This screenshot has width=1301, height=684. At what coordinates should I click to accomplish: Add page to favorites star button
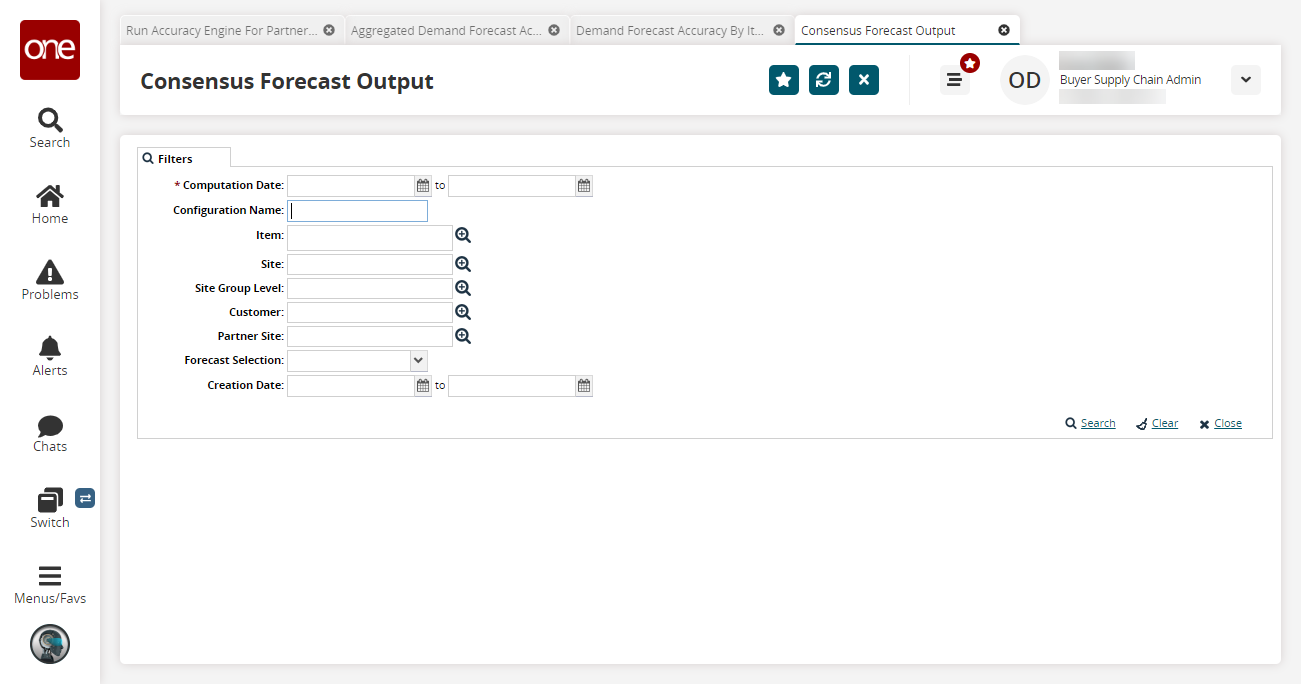[x=784, y=80]
